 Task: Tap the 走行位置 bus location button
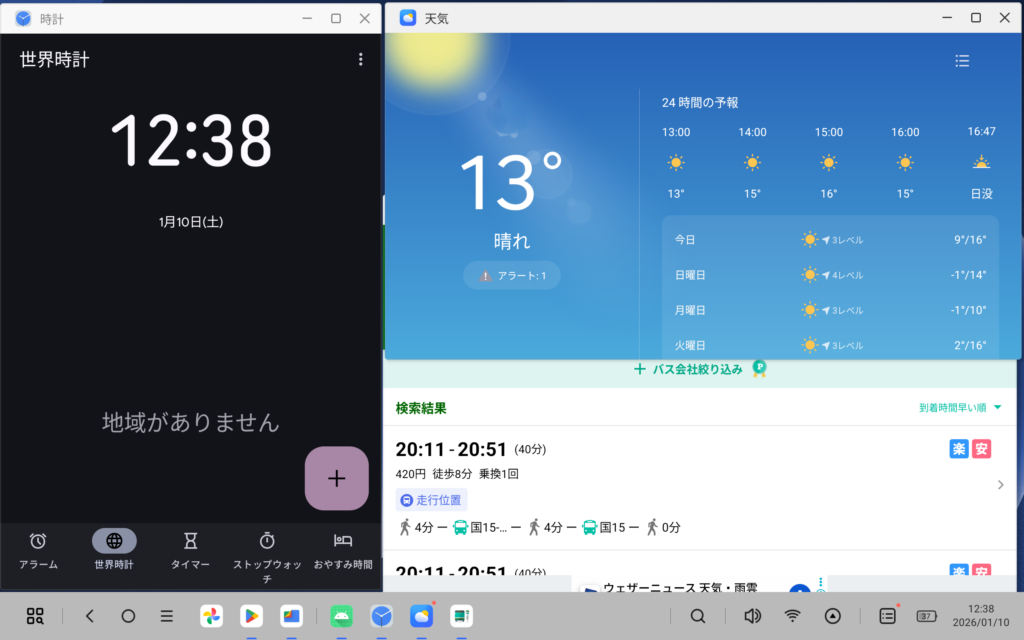[x=431, y=500]
